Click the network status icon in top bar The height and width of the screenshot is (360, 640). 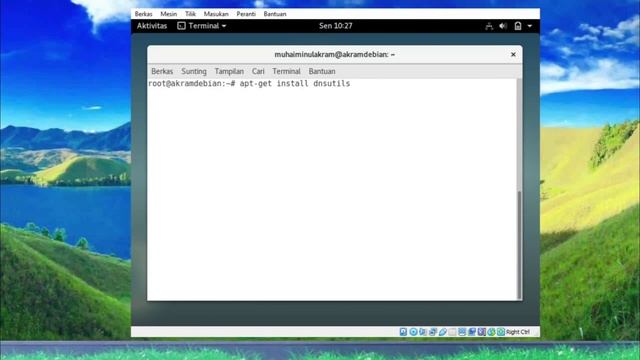489,26
